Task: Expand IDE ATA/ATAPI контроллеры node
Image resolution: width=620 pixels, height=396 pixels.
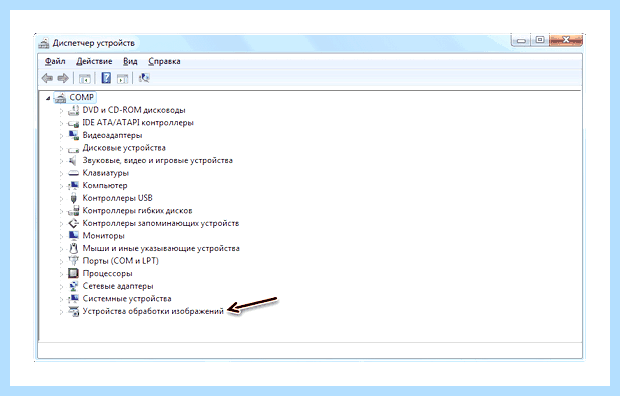Action: [61, 123]
